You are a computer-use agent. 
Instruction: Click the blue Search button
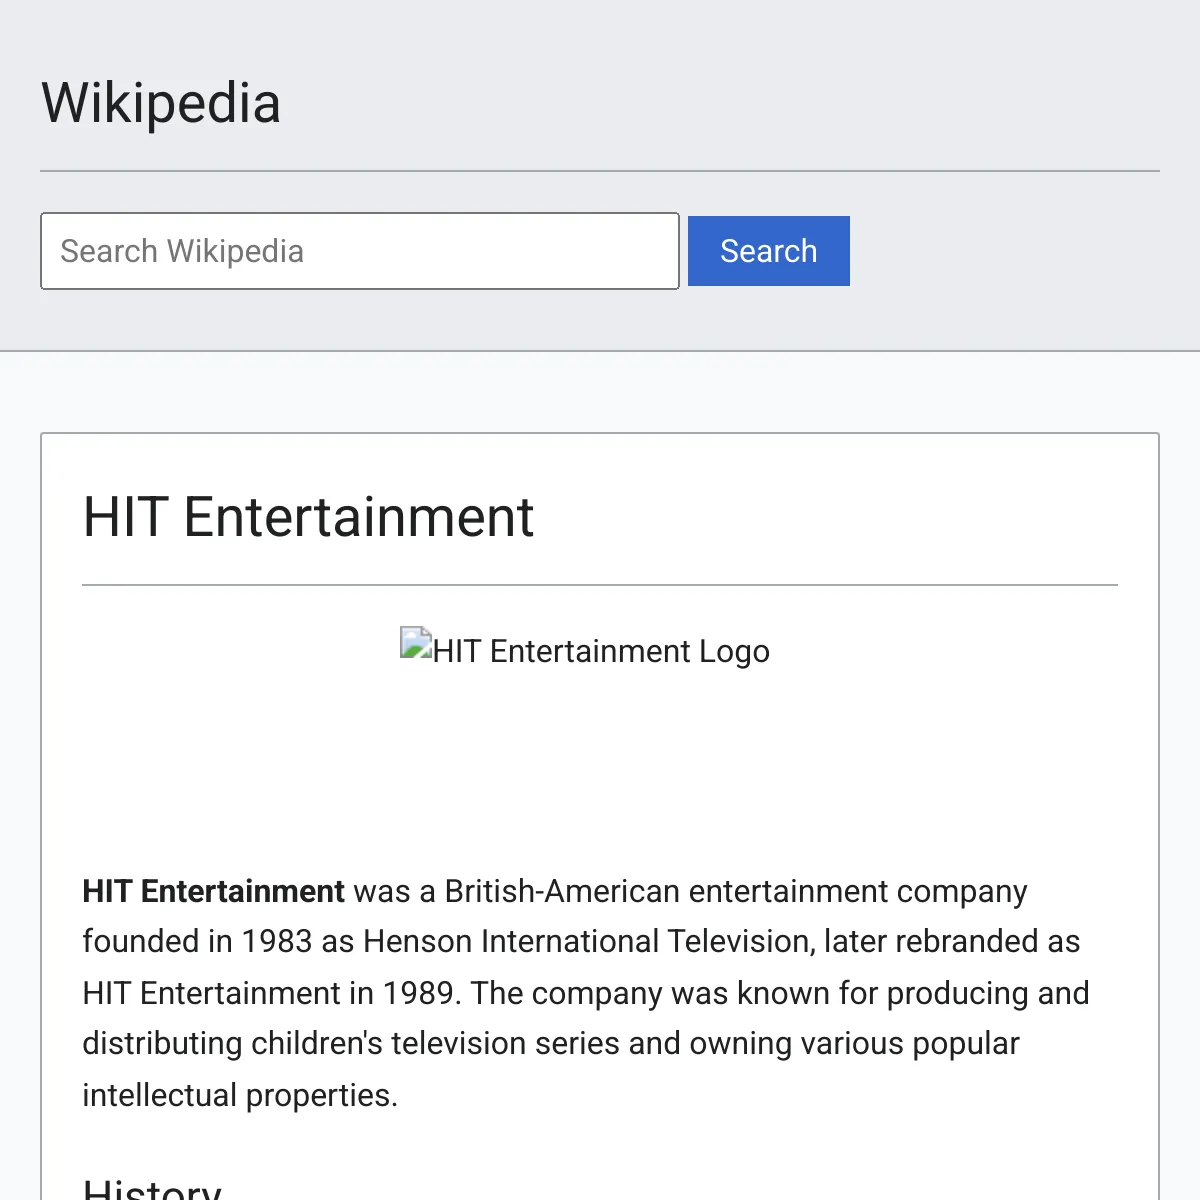pos(769,251)
